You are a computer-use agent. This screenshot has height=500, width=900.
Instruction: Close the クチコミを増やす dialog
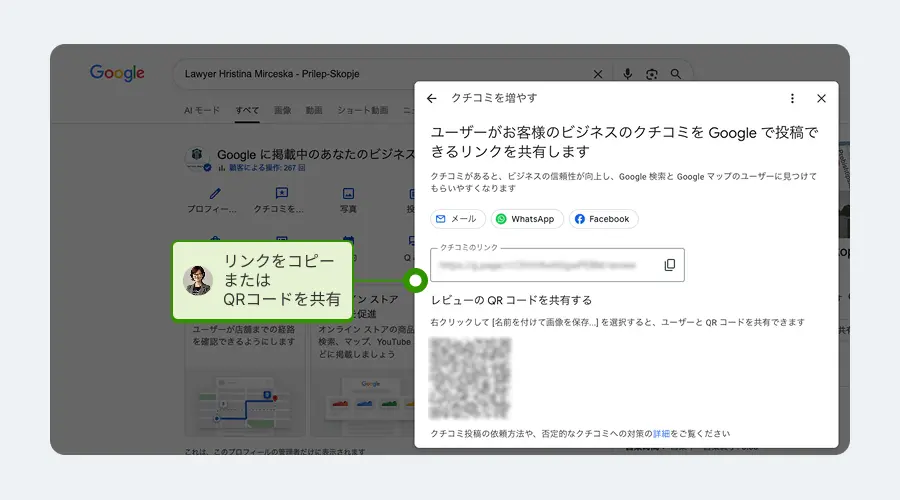click(821, 99)
